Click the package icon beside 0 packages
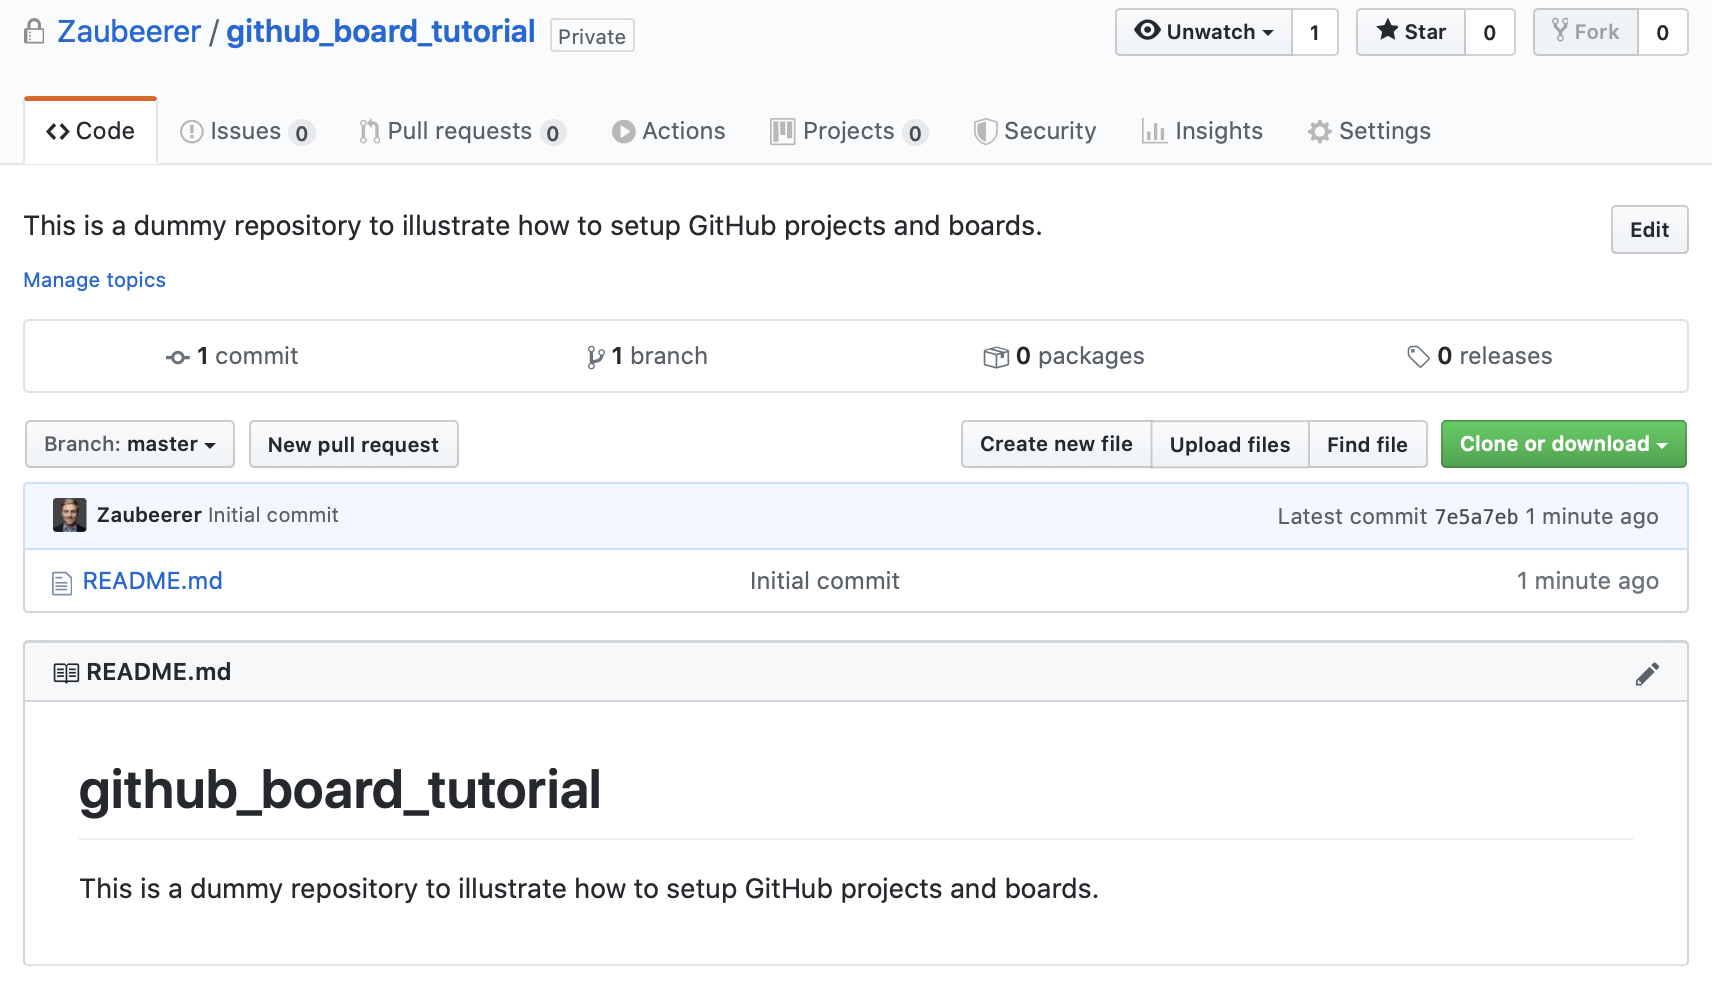The height and width of the screenshot is (988, 1712). click(x=996, y=356)
